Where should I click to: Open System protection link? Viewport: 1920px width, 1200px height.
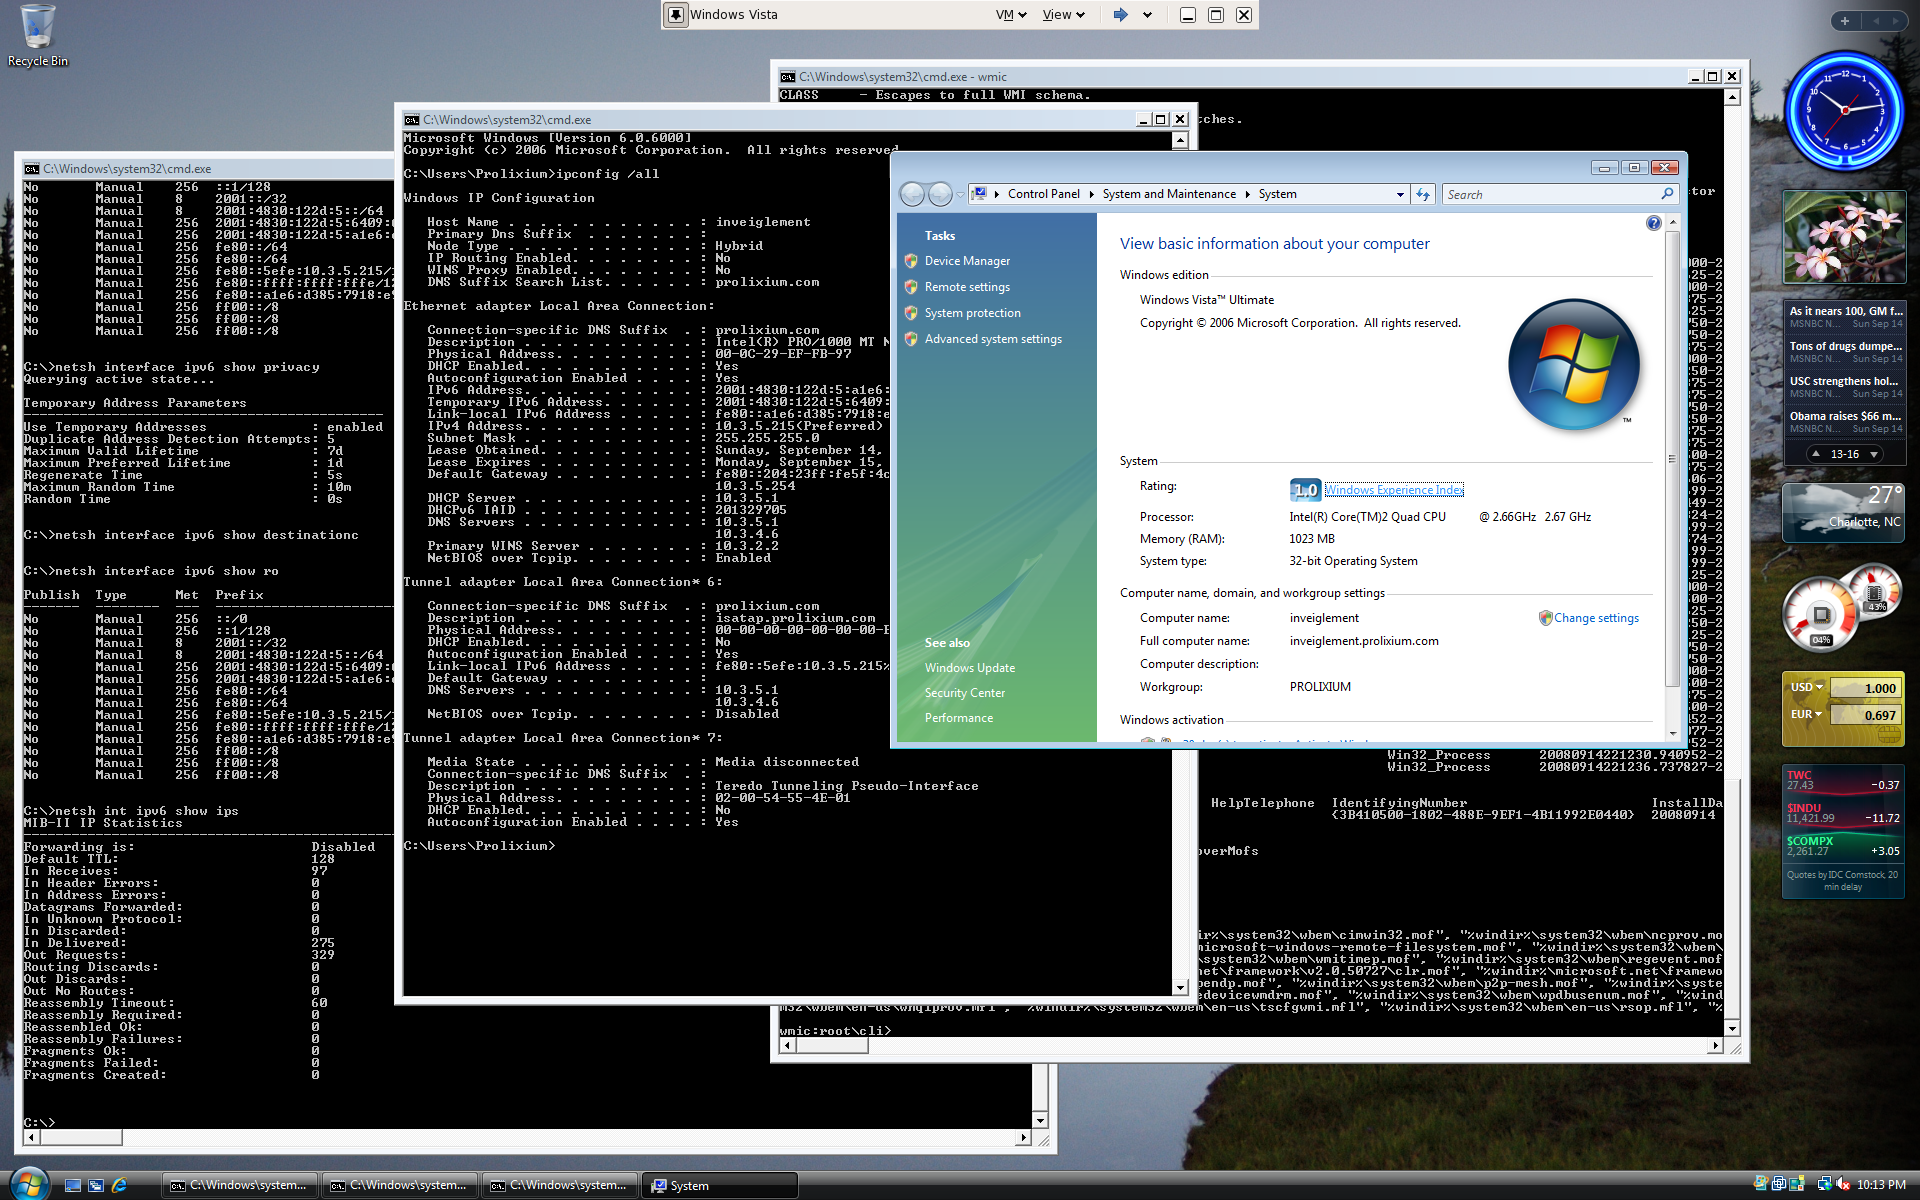click(972, 313)
